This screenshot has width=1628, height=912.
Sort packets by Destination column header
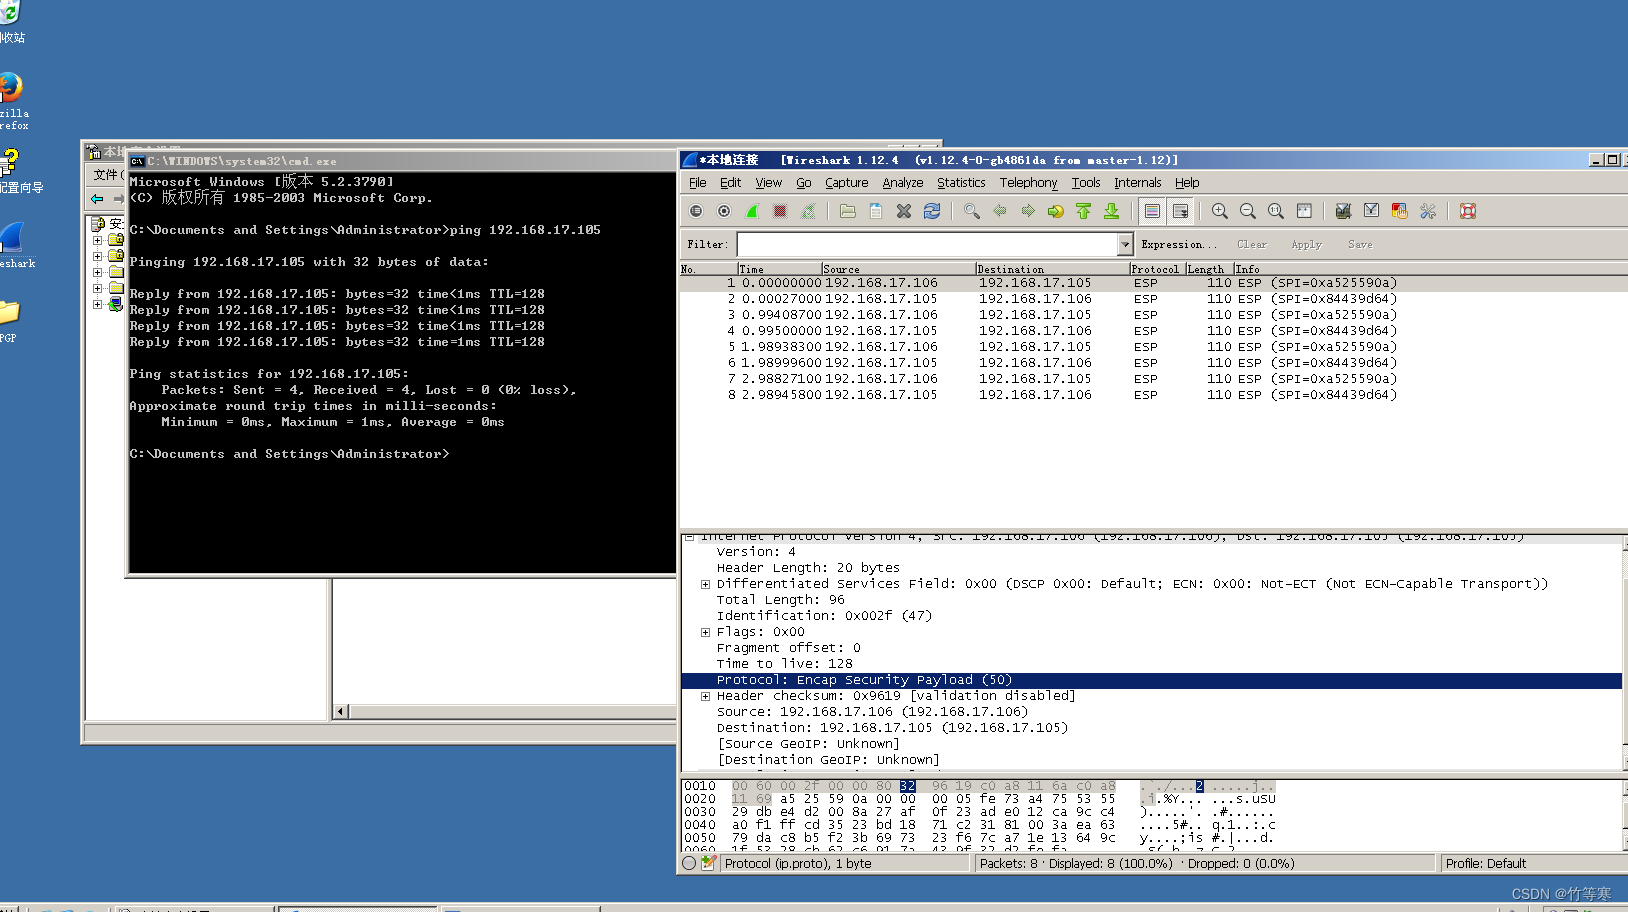pyautogui.click(x=1052, y=269)
